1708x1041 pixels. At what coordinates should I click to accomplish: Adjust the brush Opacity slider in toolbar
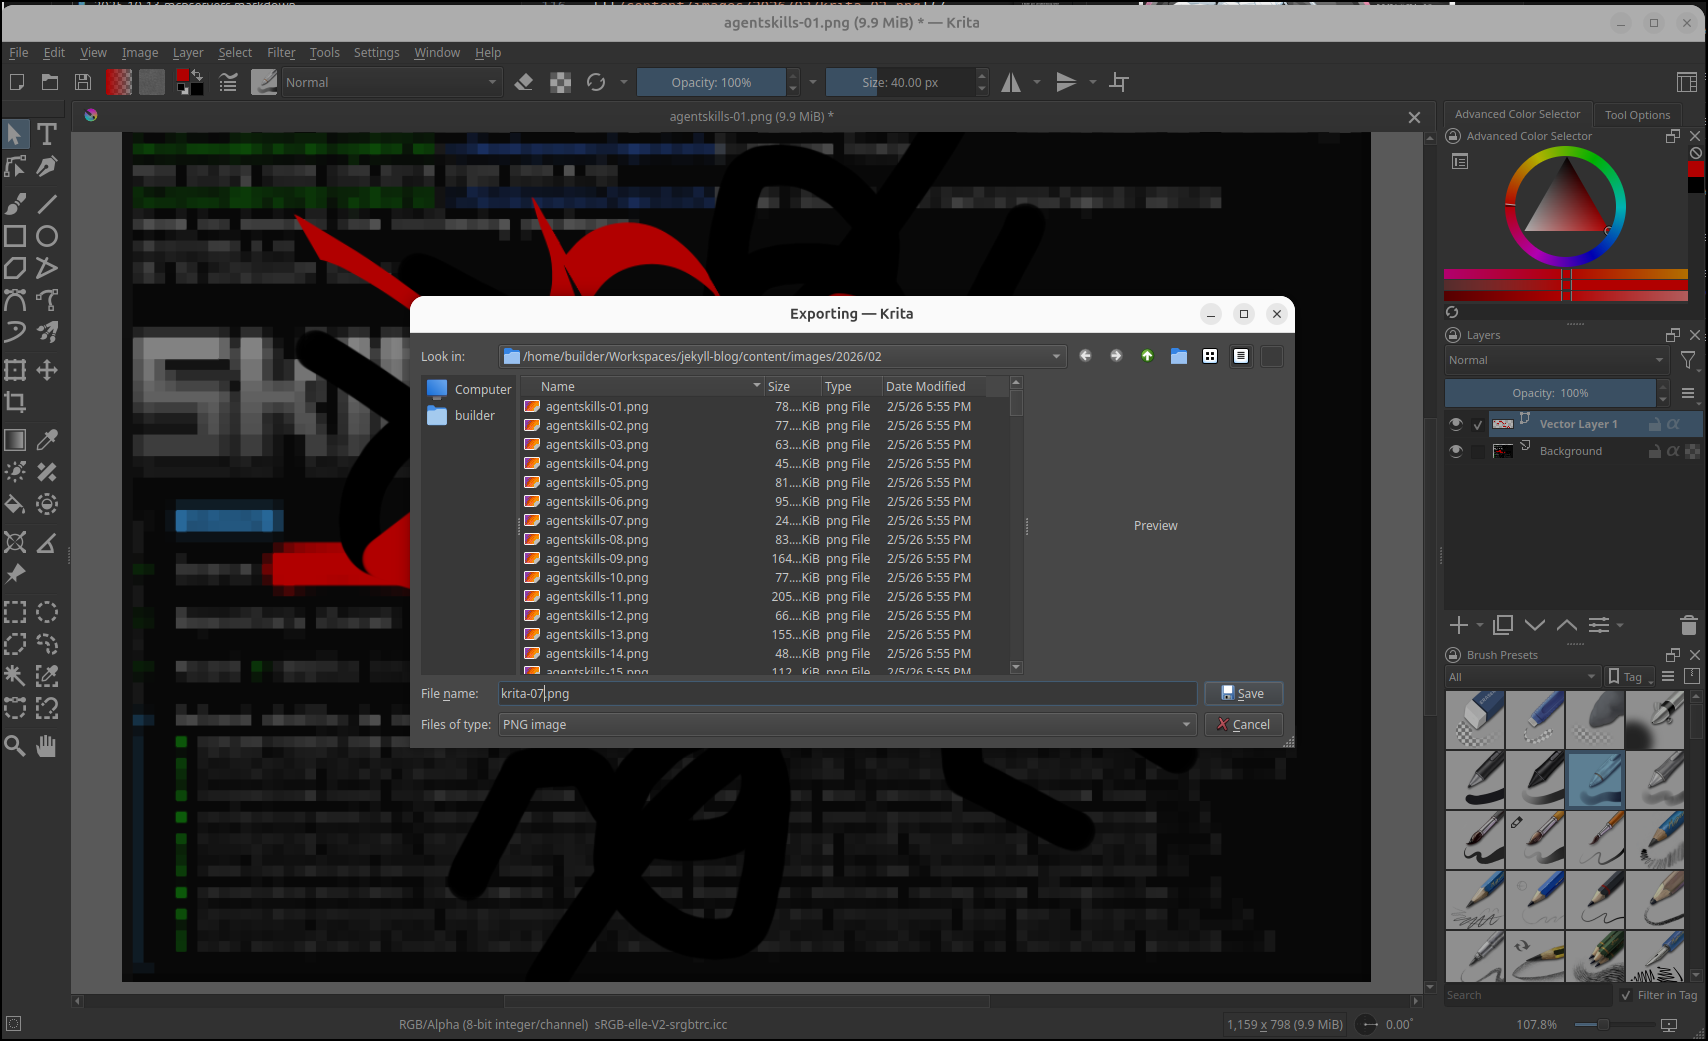711,82
